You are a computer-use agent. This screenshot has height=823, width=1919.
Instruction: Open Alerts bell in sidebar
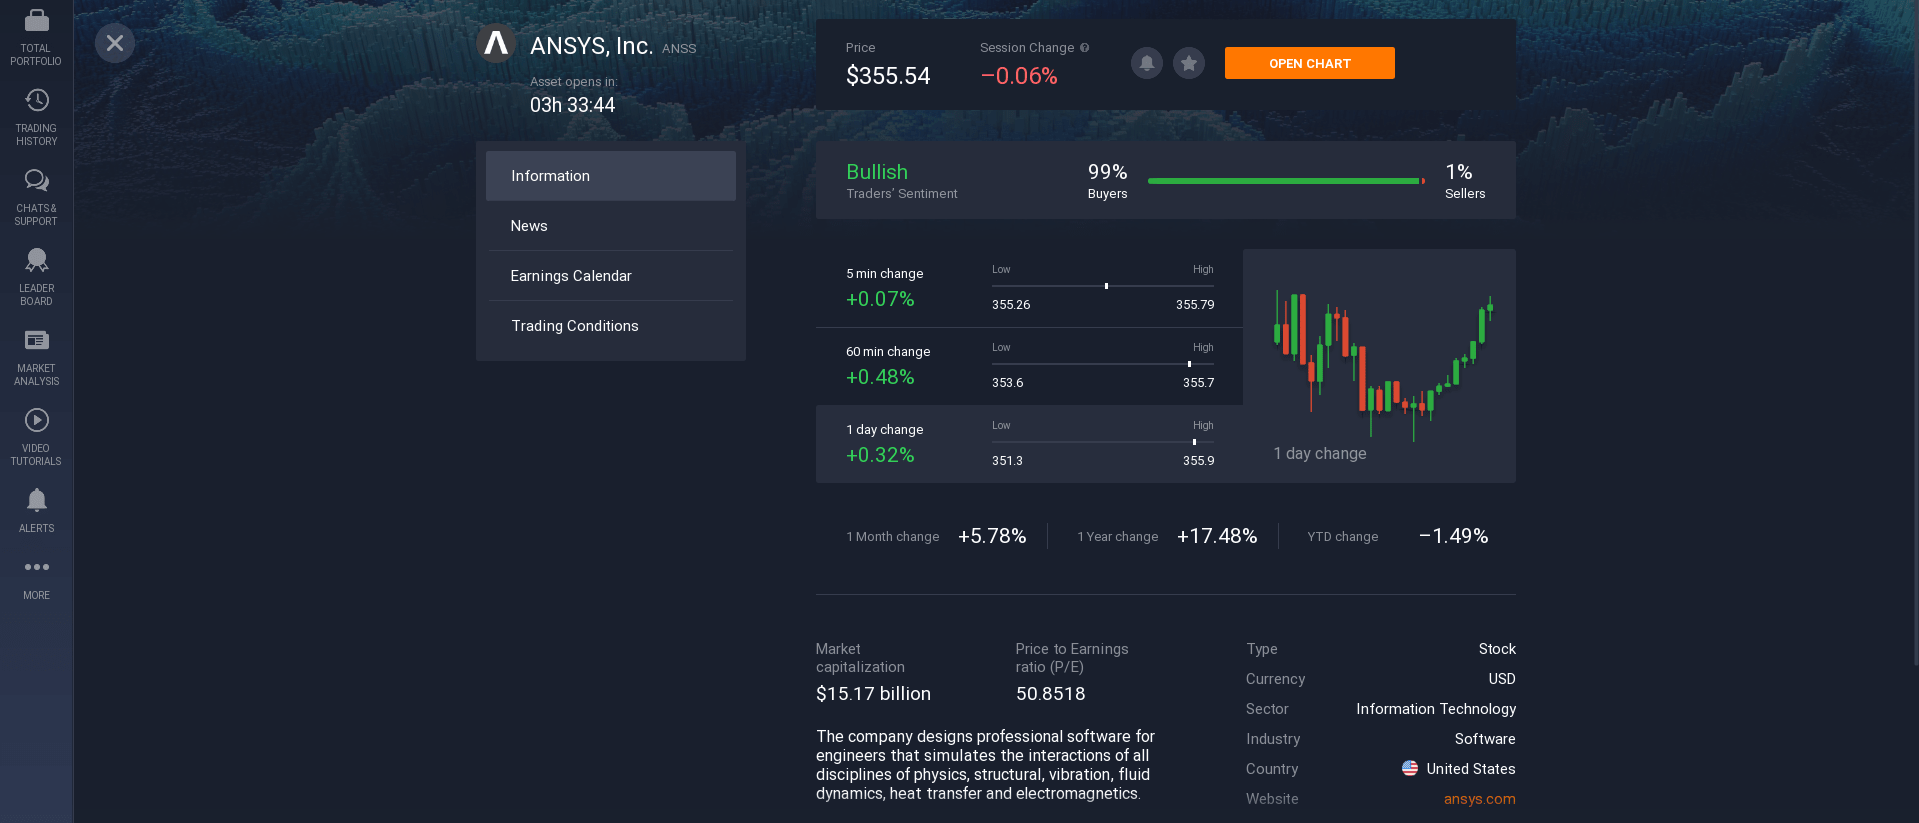(36, 500)
